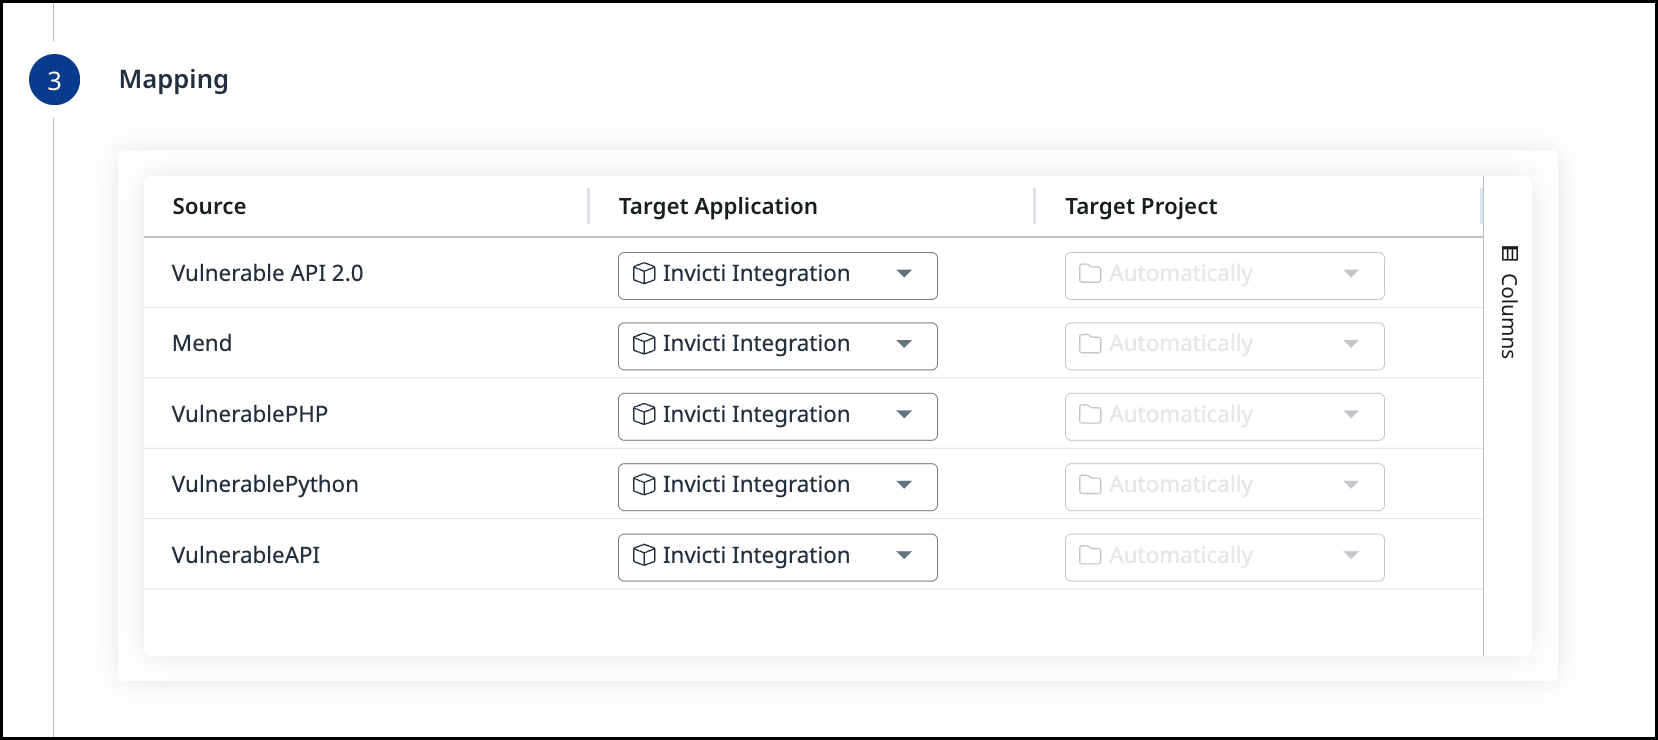
Task: Click the cube icon in the VulnerablePHP row
Action: pos(644,415)
